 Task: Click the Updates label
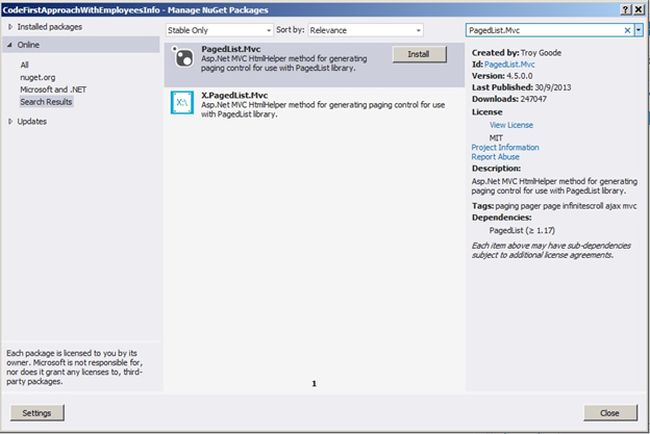click(x=32, y=121)
